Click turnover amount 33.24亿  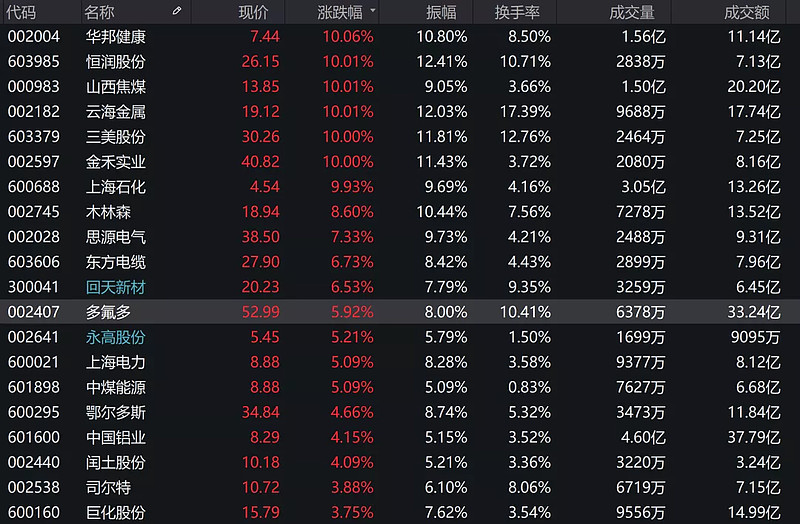coord(754,312)
